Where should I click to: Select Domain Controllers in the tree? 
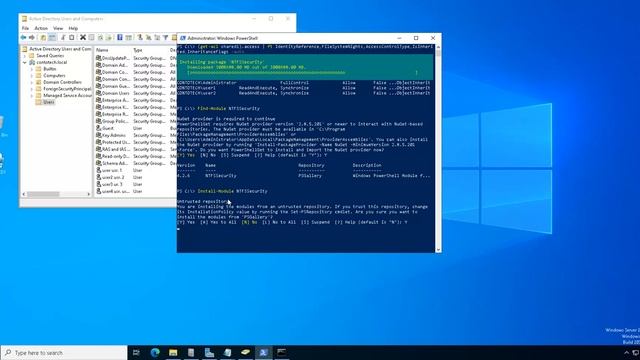[x=62, y=82]
